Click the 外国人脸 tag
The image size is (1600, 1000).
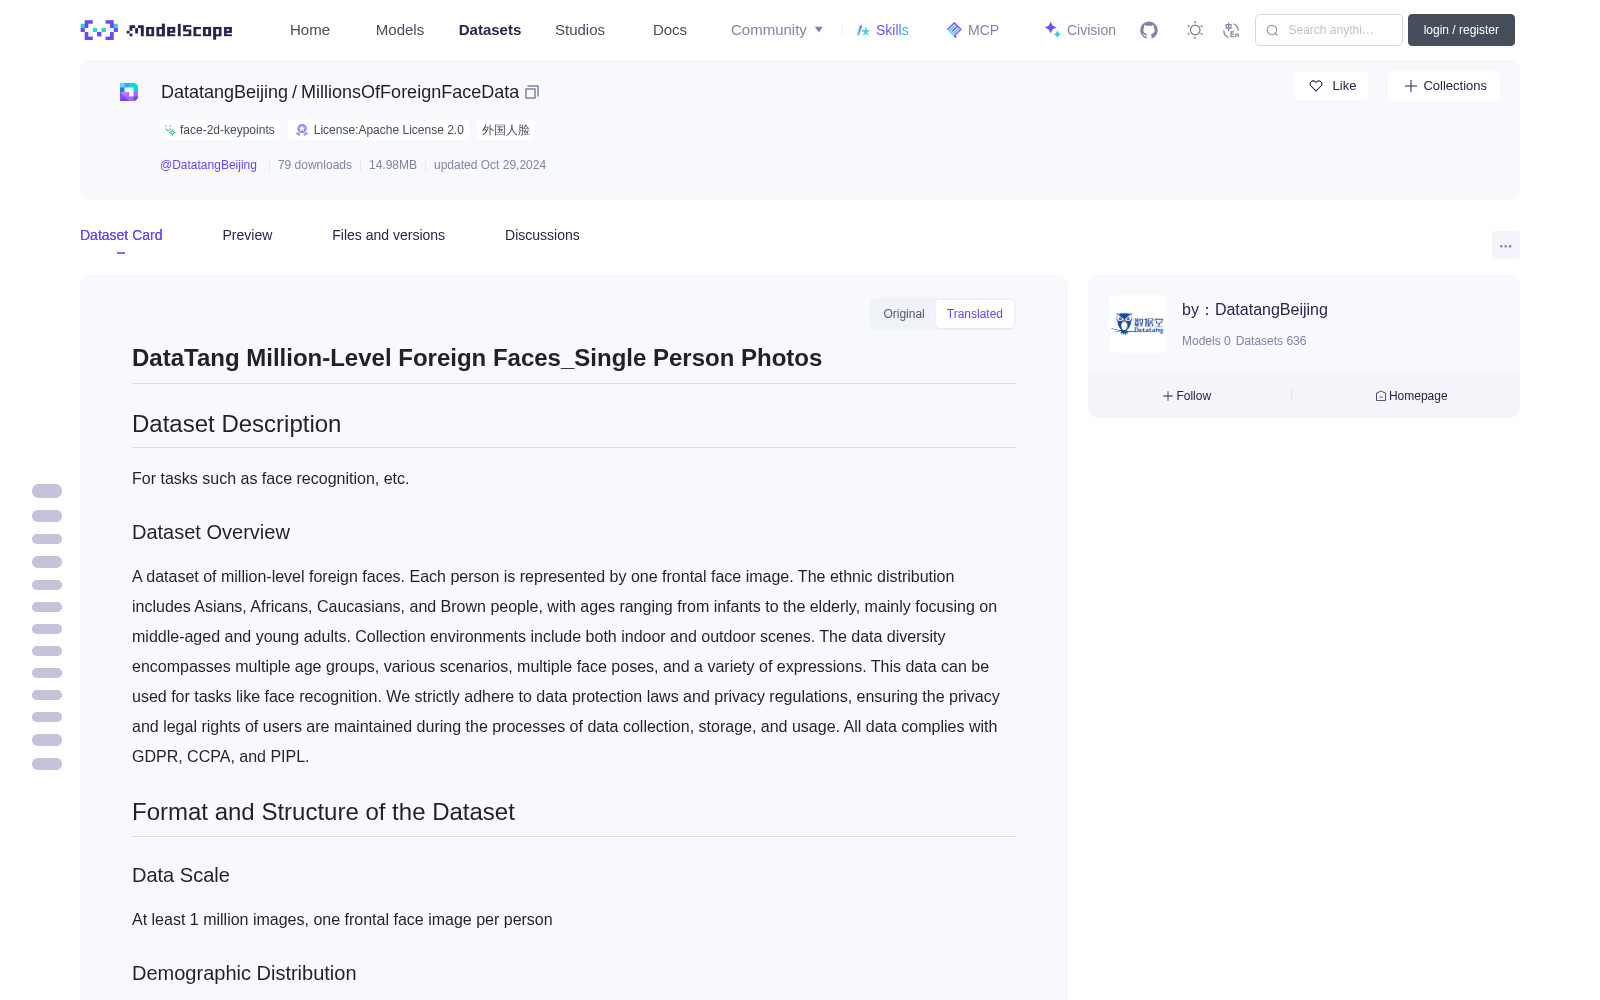(506, 130)
